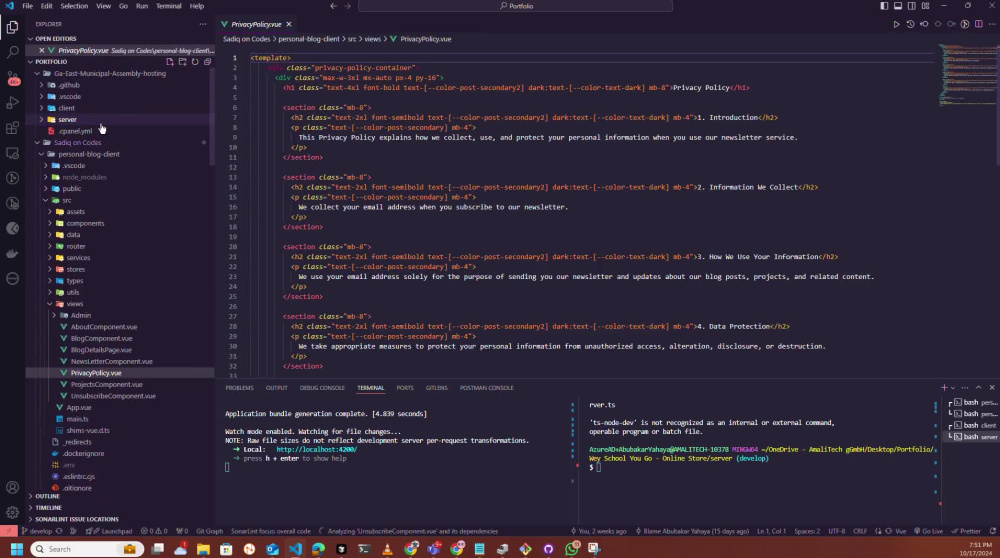
Task: Click the Windows Start button
Action: point(17,549)
